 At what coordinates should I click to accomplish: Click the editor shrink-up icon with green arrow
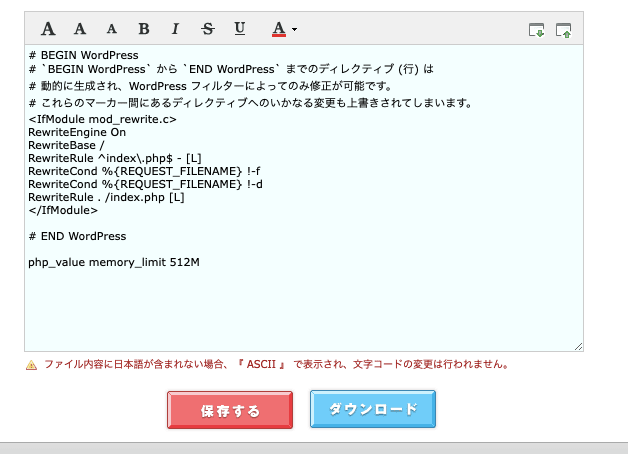563,30
